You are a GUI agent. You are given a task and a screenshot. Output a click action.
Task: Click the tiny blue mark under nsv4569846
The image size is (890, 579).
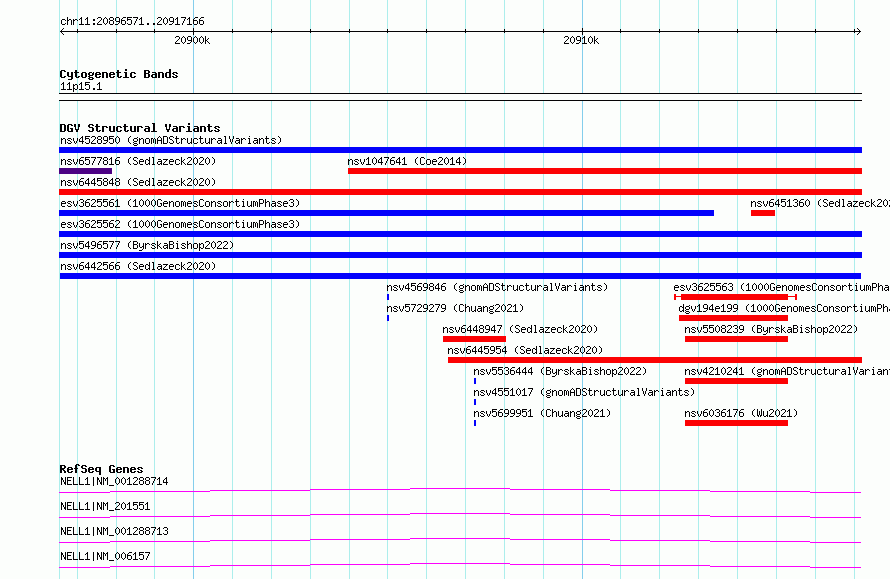388,297
